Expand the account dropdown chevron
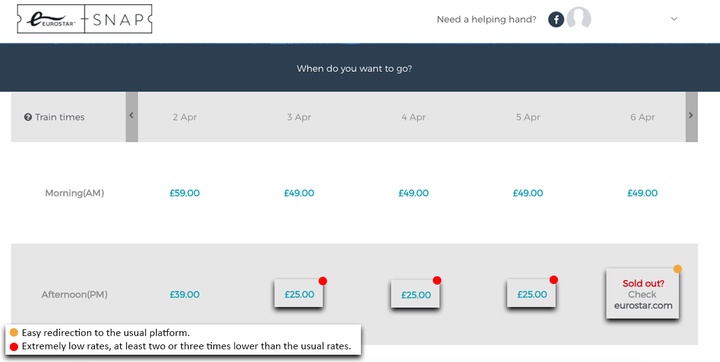 [674, 19]
